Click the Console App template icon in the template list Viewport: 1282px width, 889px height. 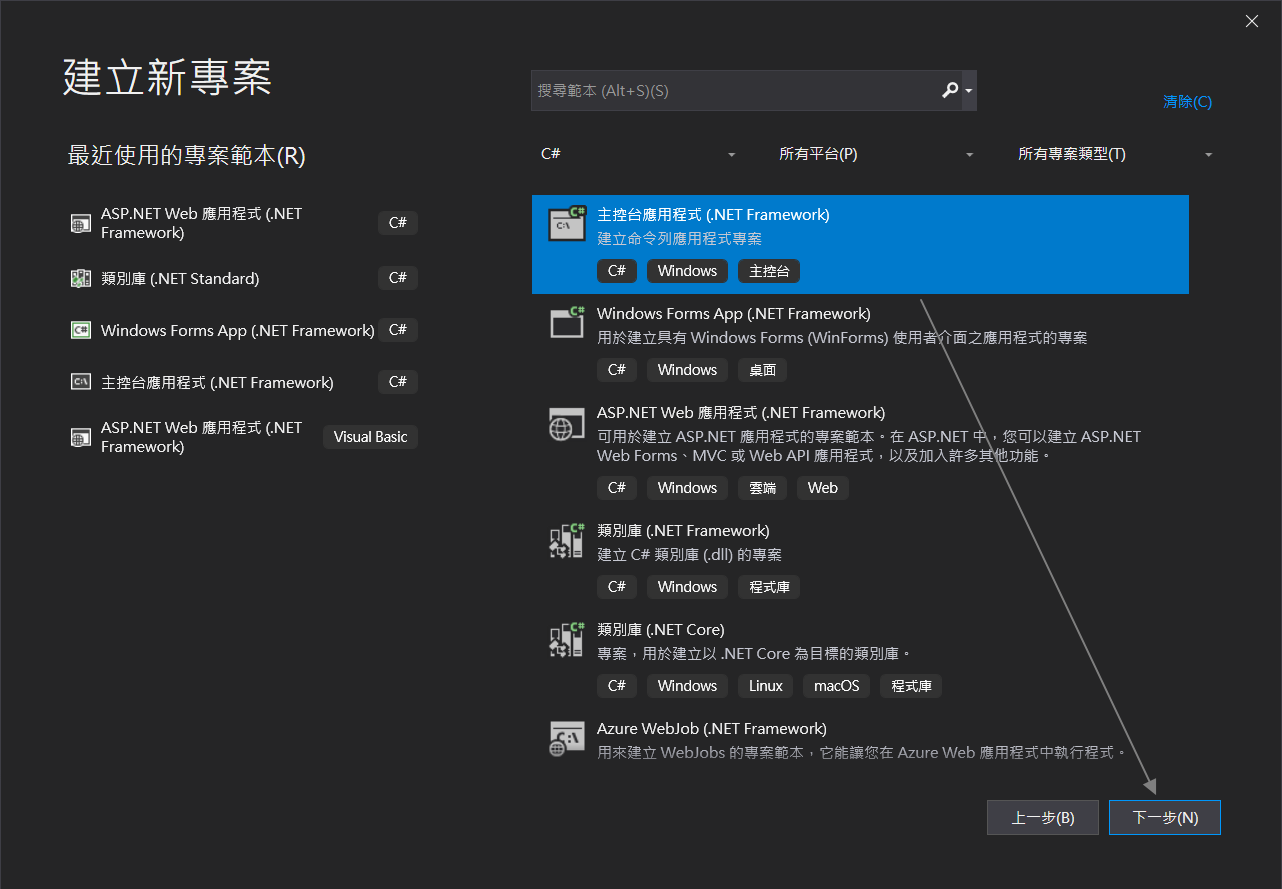coord(567,223)
